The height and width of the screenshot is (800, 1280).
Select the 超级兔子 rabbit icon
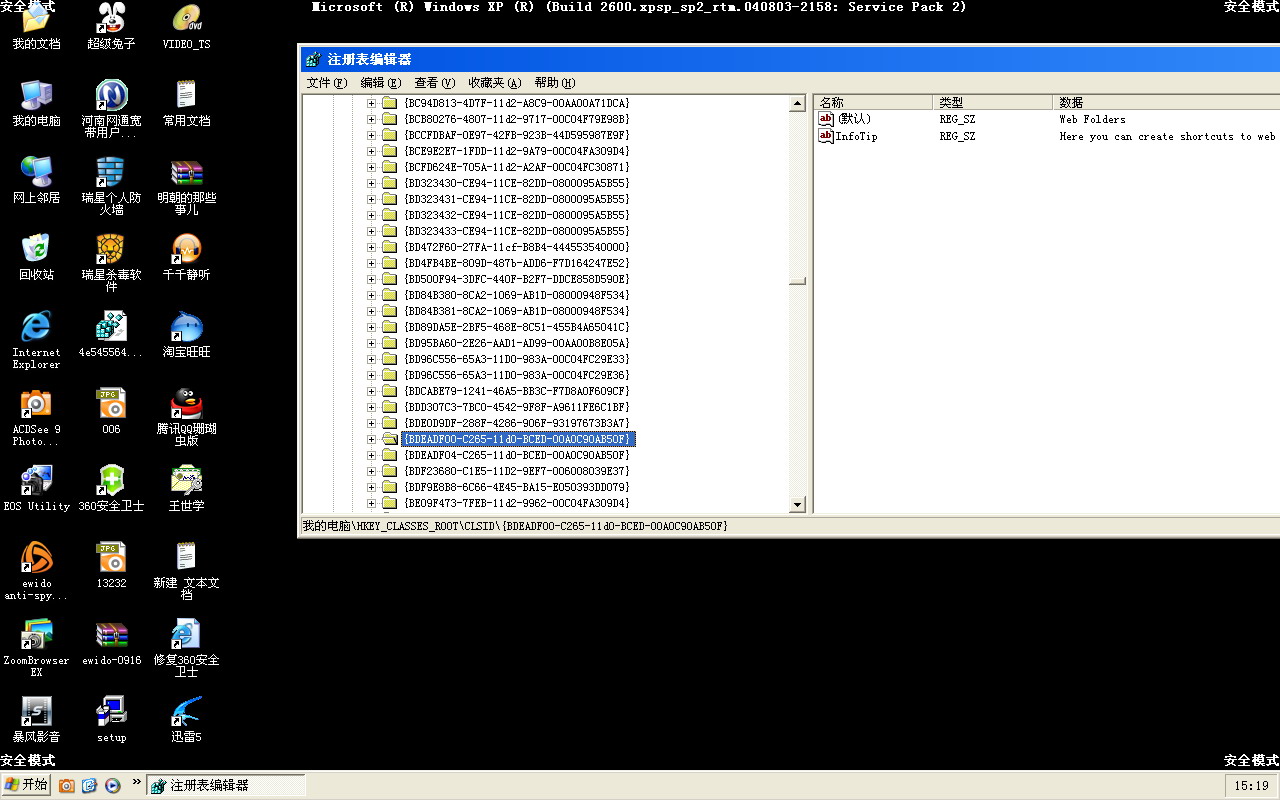[111, 18]
